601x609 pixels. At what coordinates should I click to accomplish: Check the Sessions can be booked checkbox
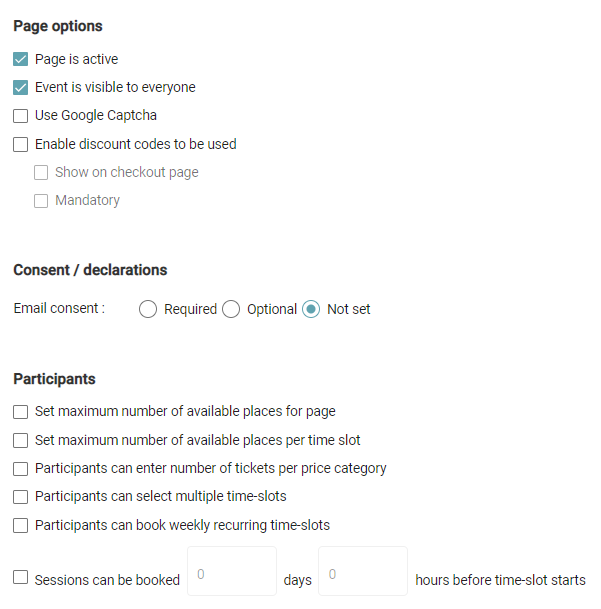[21, 577]
